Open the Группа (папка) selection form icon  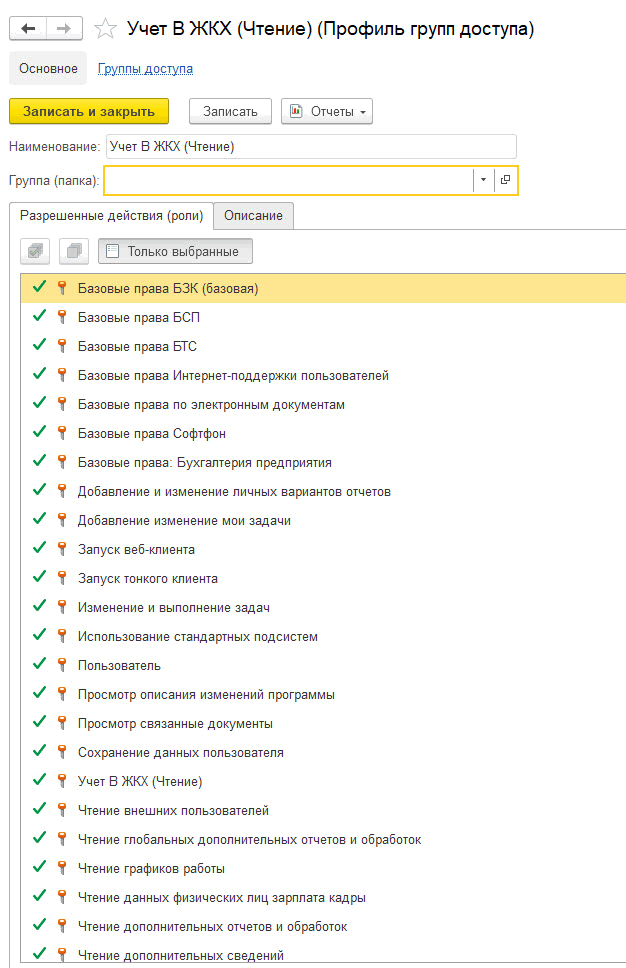coord(506,180)
